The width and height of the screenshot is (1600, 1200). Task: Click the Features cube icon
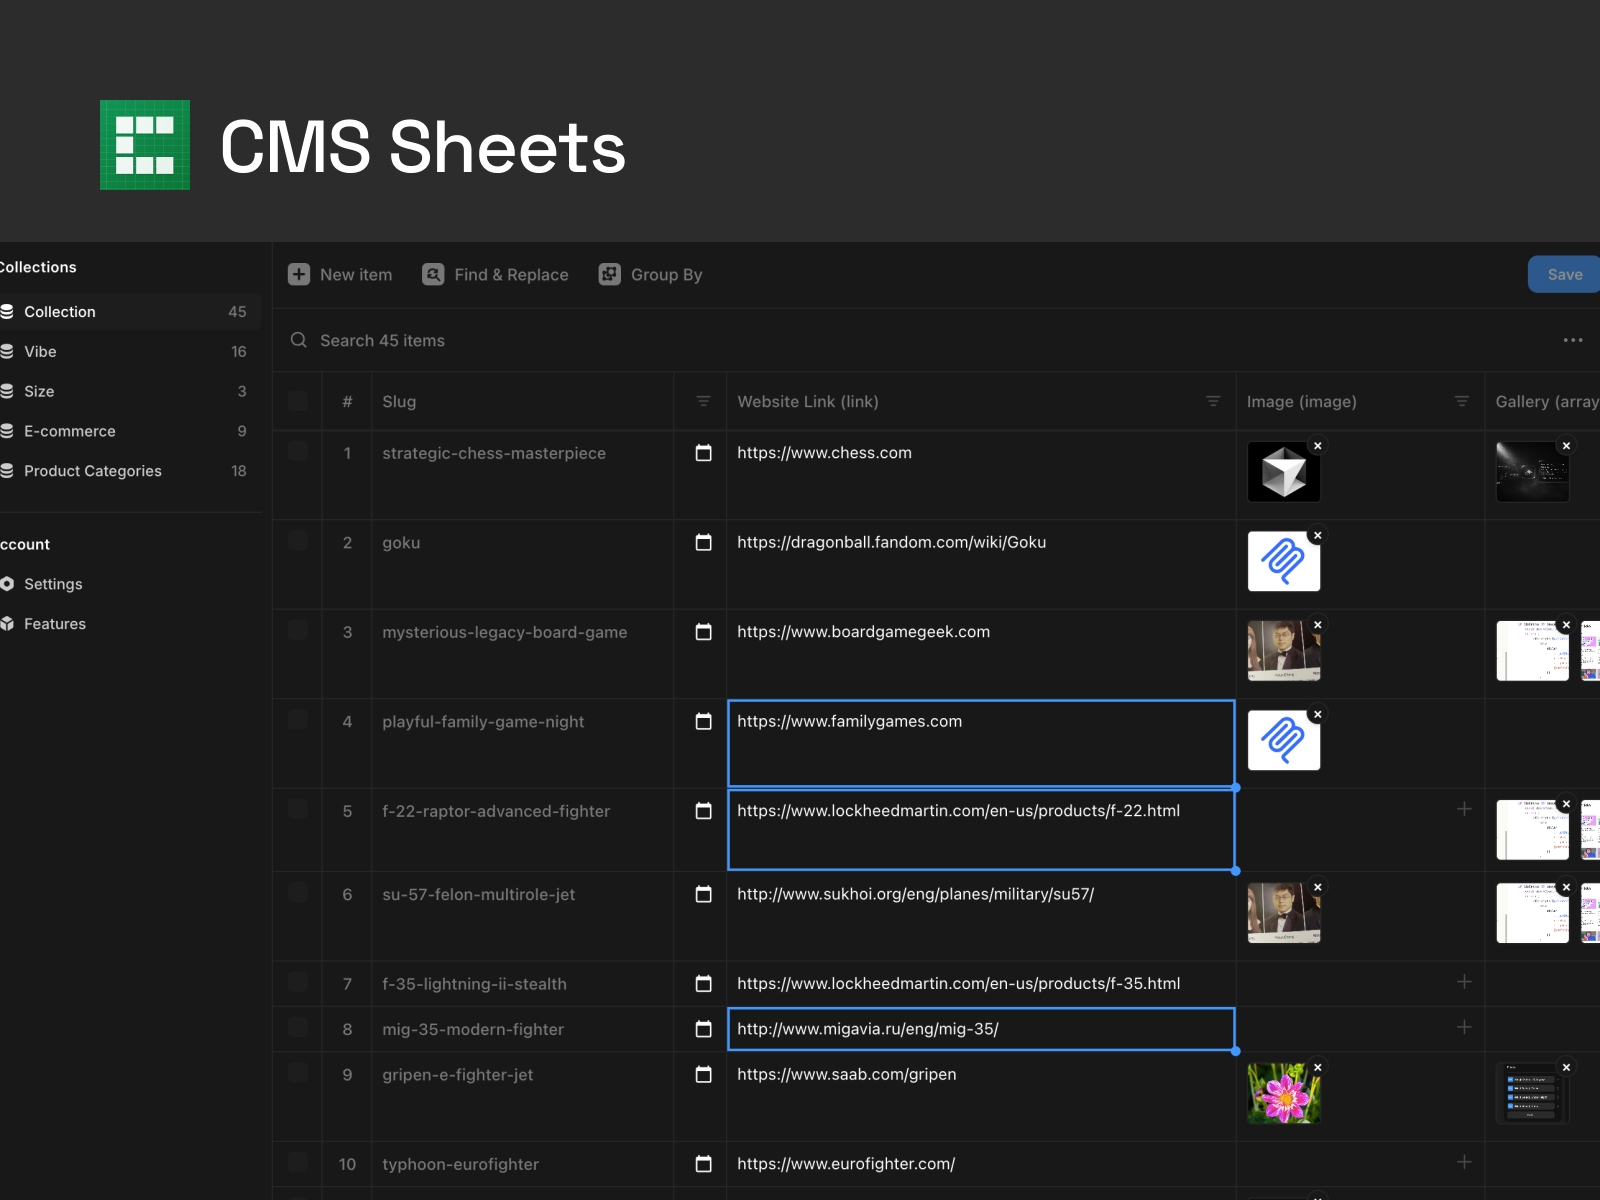click(x=8, y=623)
